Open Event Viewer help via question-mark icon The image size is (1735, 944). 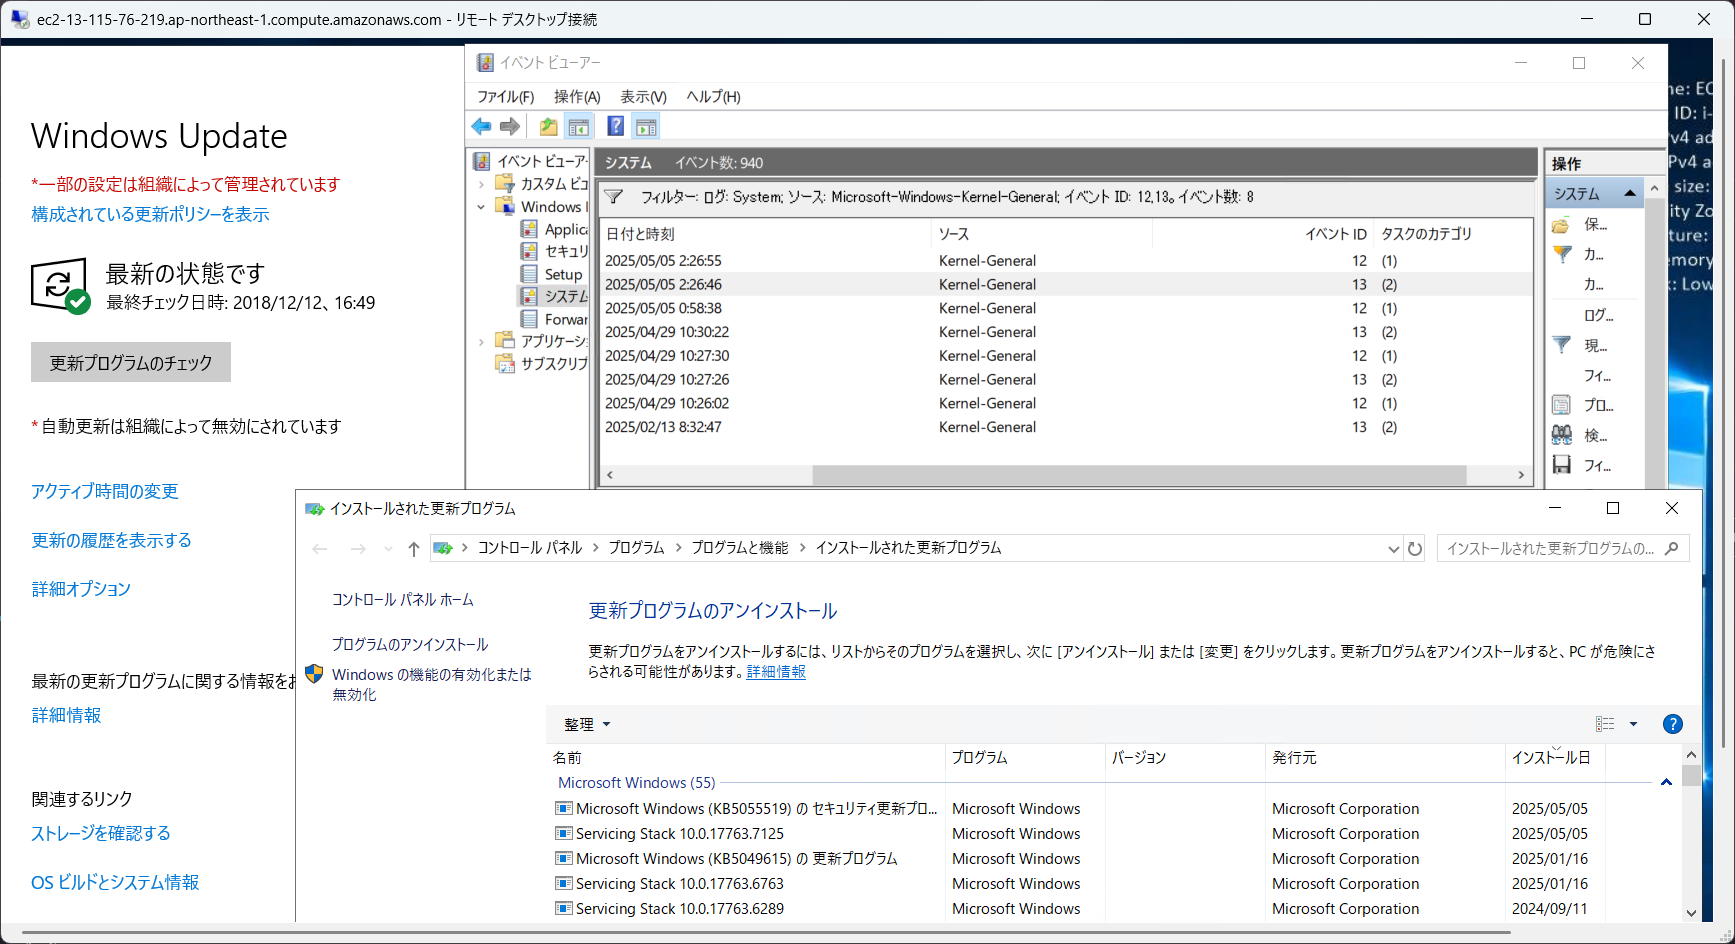click(616, 126)
